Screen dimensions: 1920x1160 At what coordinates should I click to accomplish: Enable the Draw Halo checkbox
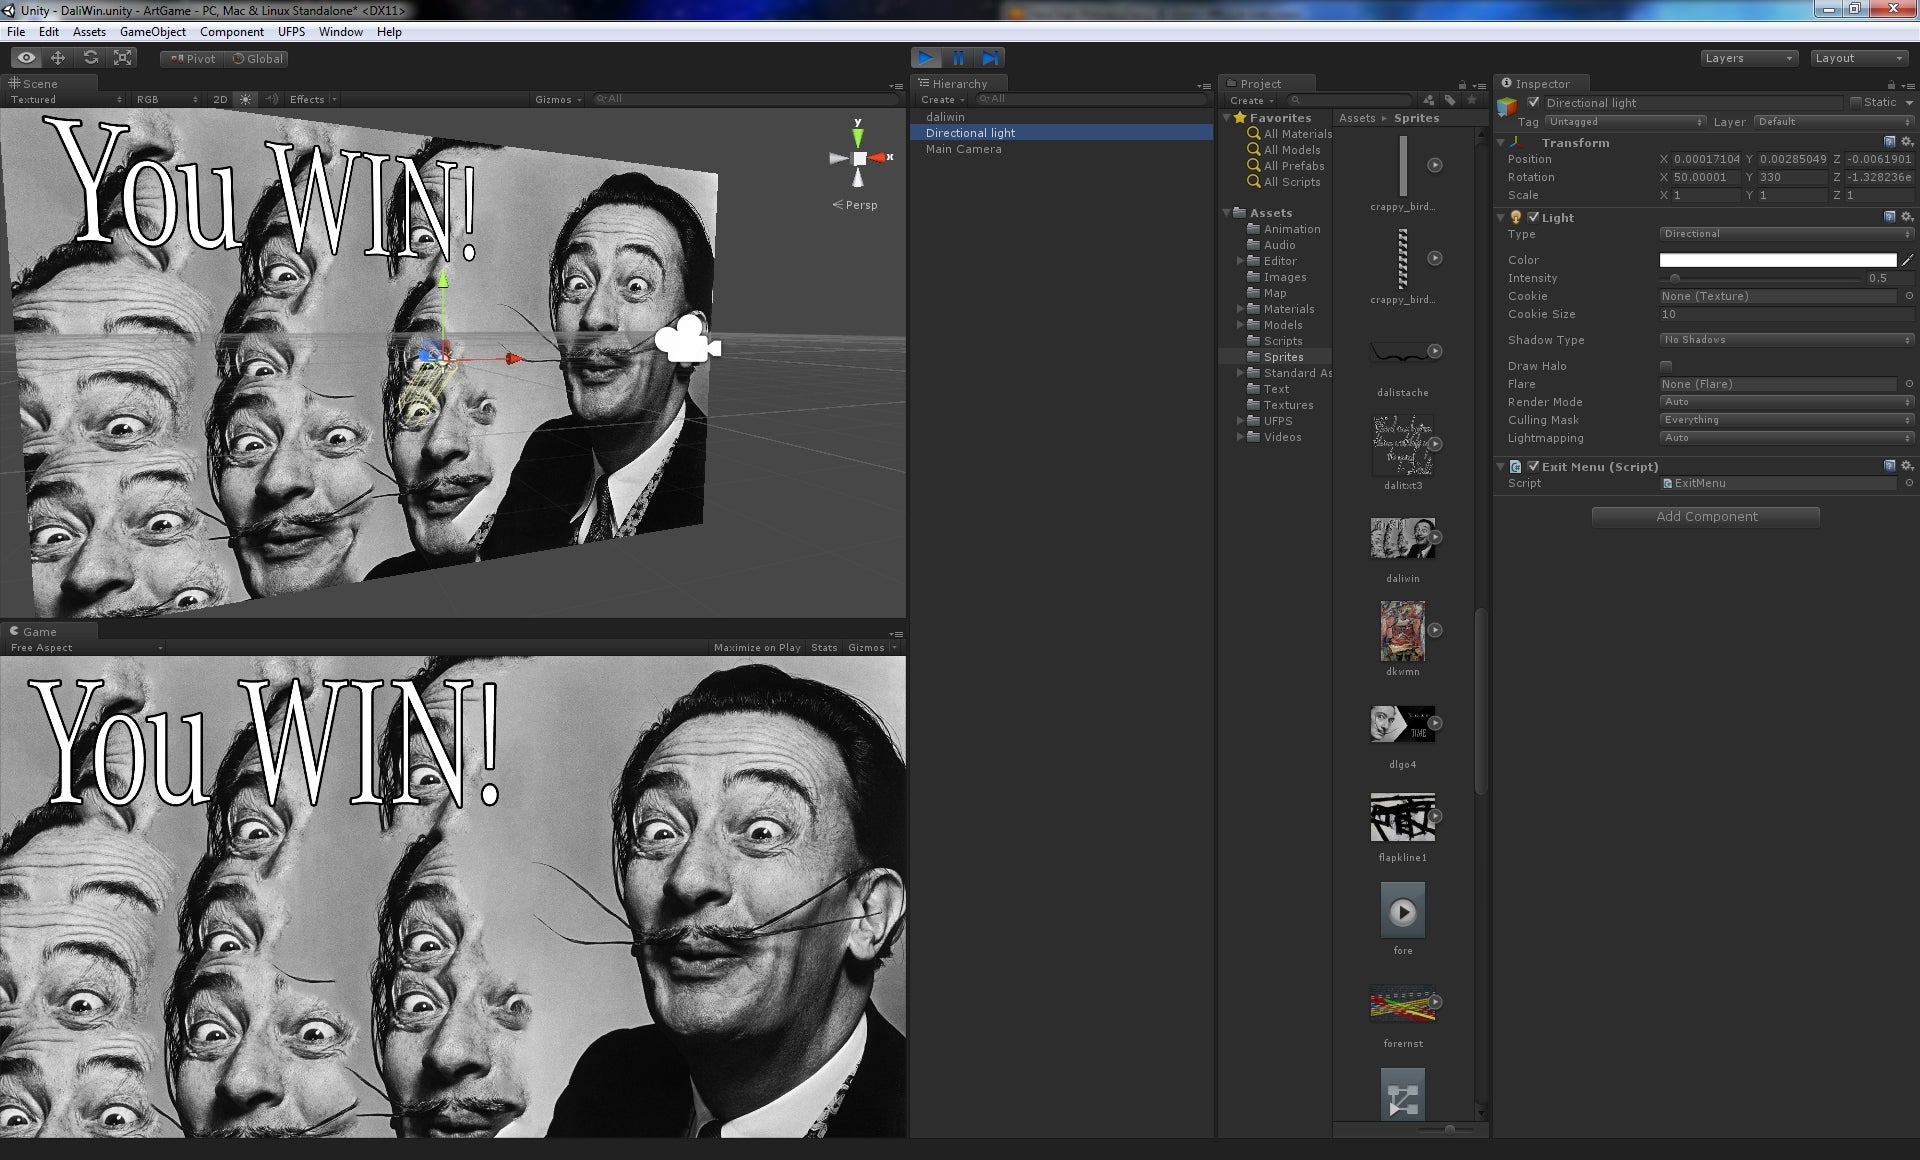tap(1666, 366)
